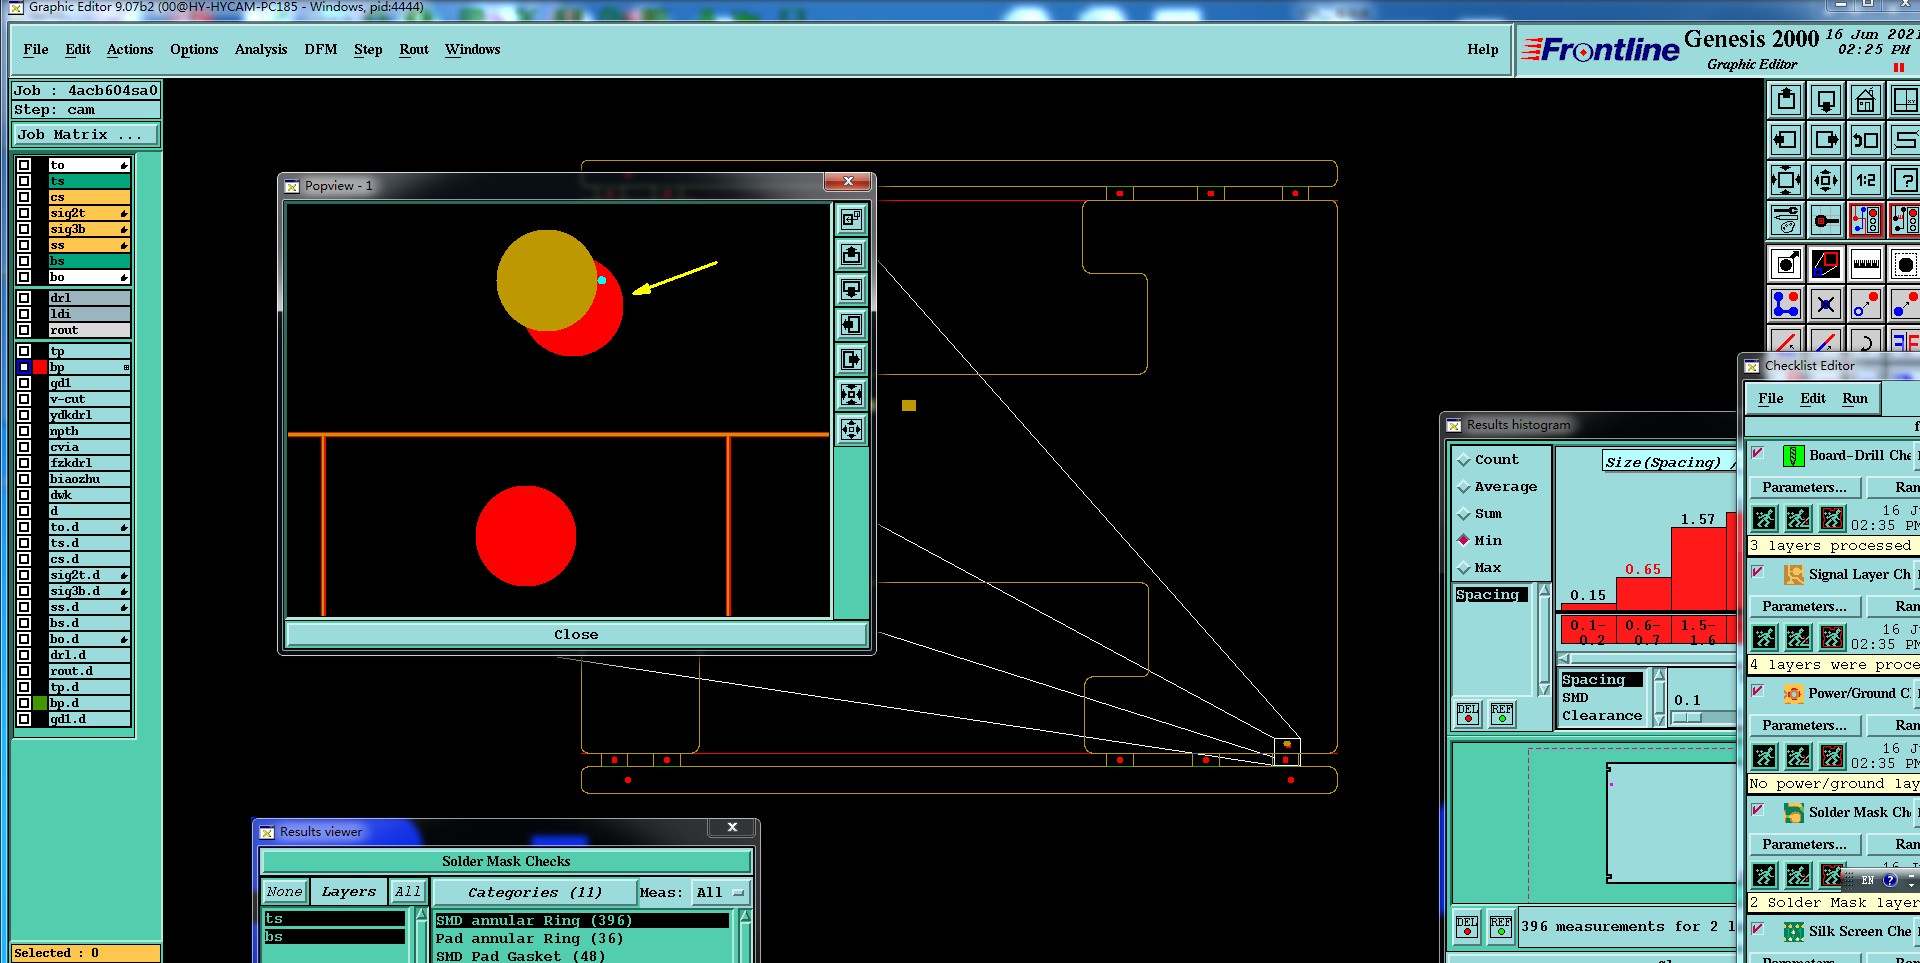1920x963 pixels.
Task: Toggle the Power/Ground Check checkbox
Action: tap(1757, 691)
